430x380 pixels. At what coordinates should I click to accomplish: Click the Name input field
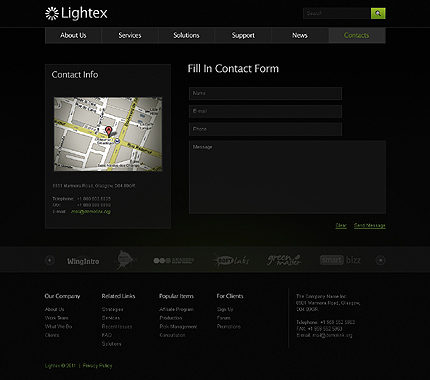point(265,93)
